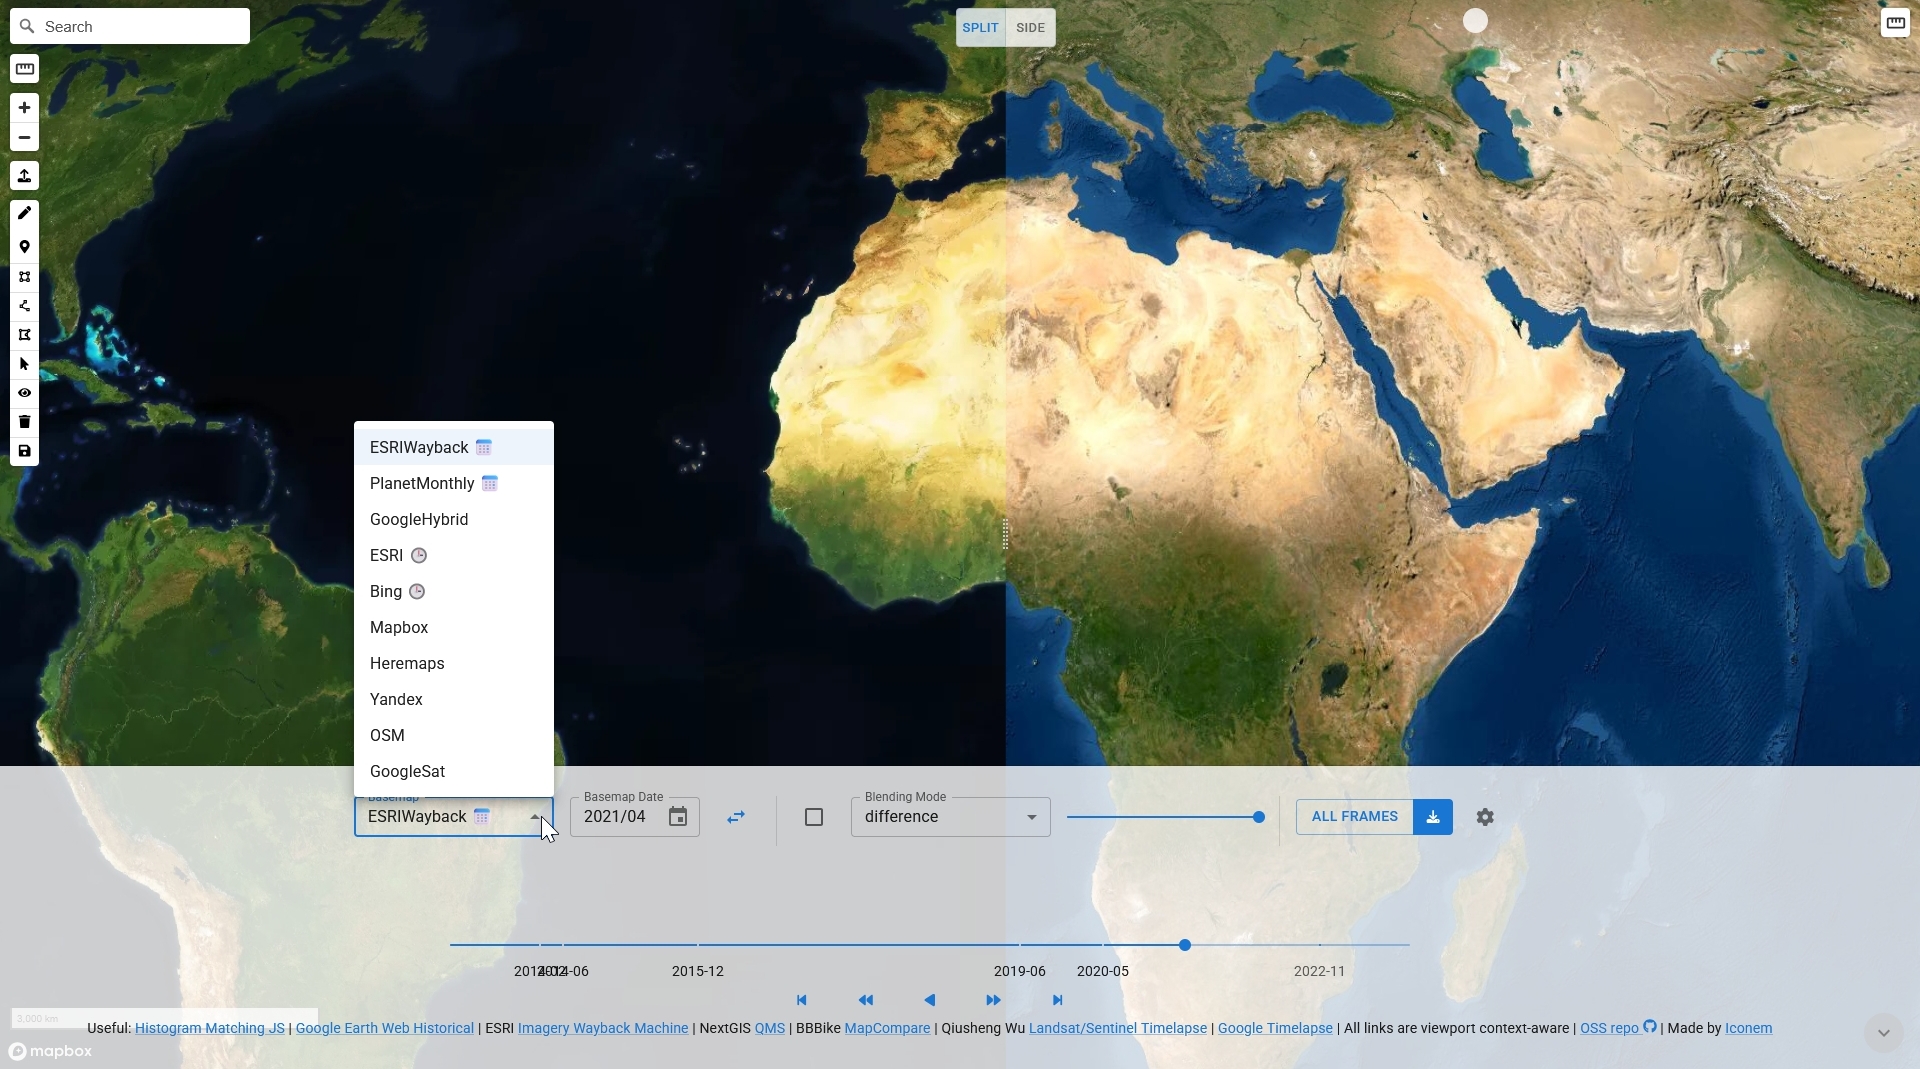1920x1069 pixels.
Task: Open Imagery Wayback Machine link
Action: click(x=602, y=1028)
